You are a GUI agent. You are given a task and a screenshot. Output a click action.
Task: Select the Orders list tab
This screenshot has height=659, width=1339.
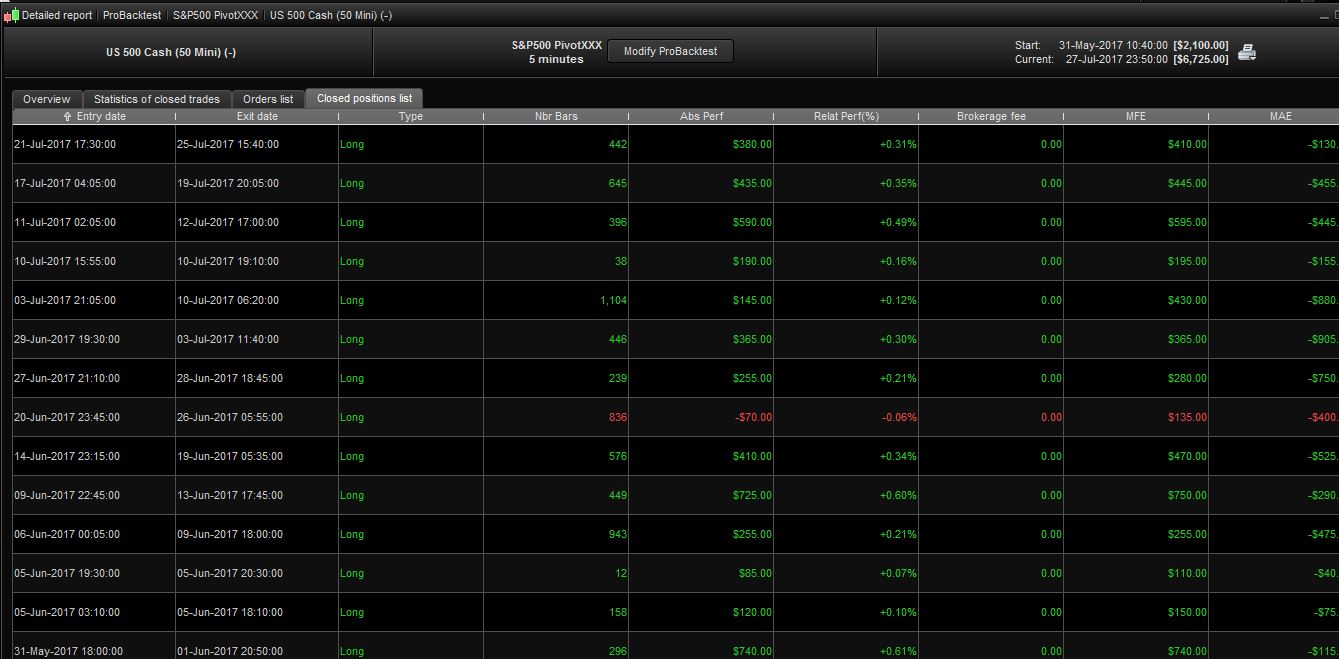coord(268,99)
